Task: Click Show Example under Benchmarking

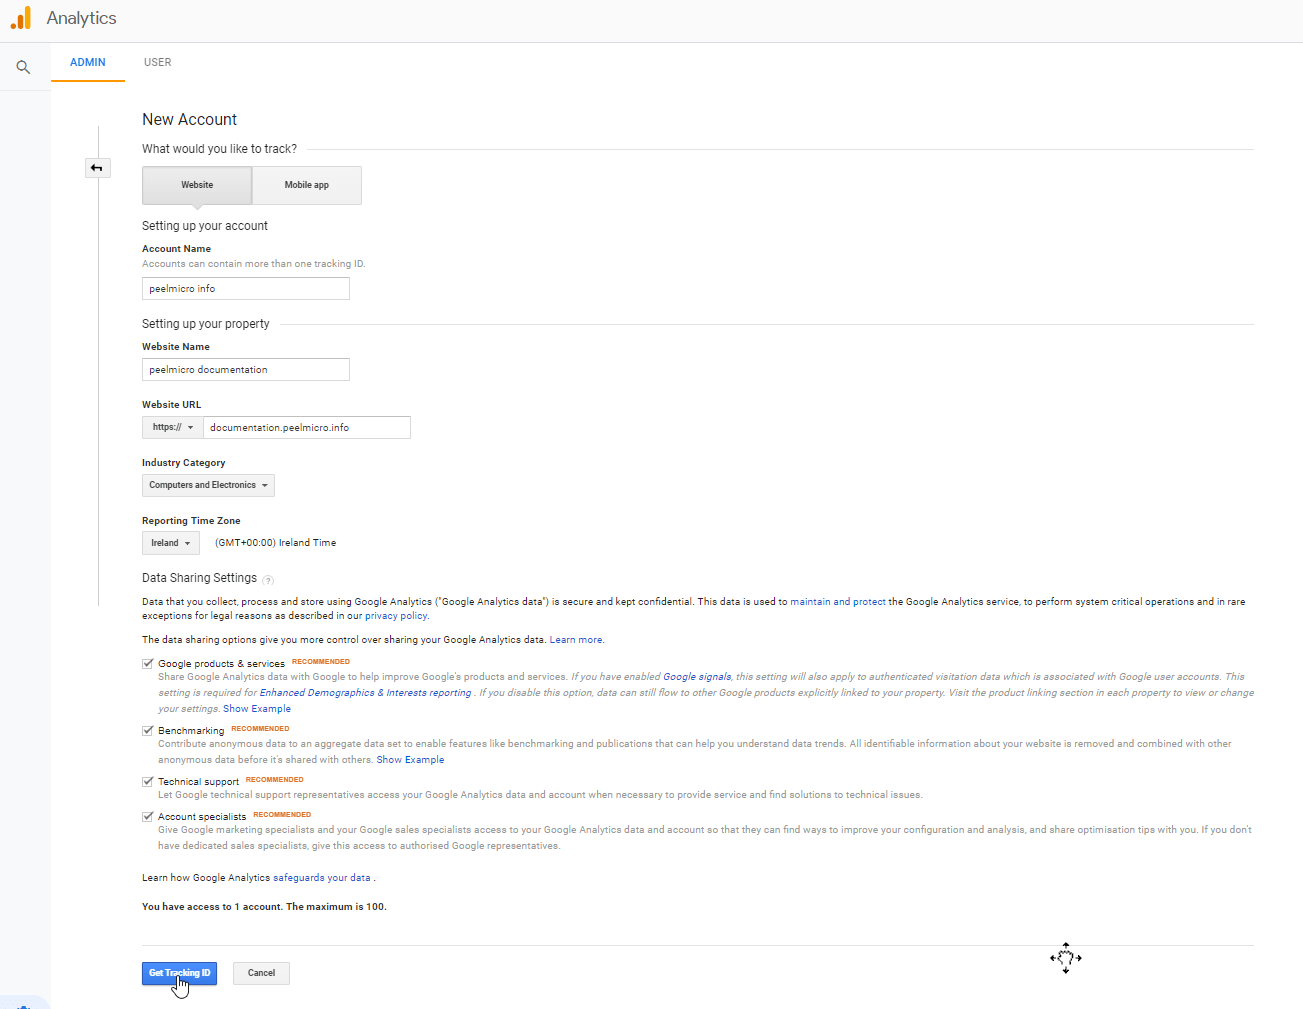Action: pyautogui.click(x=410, y=760)
